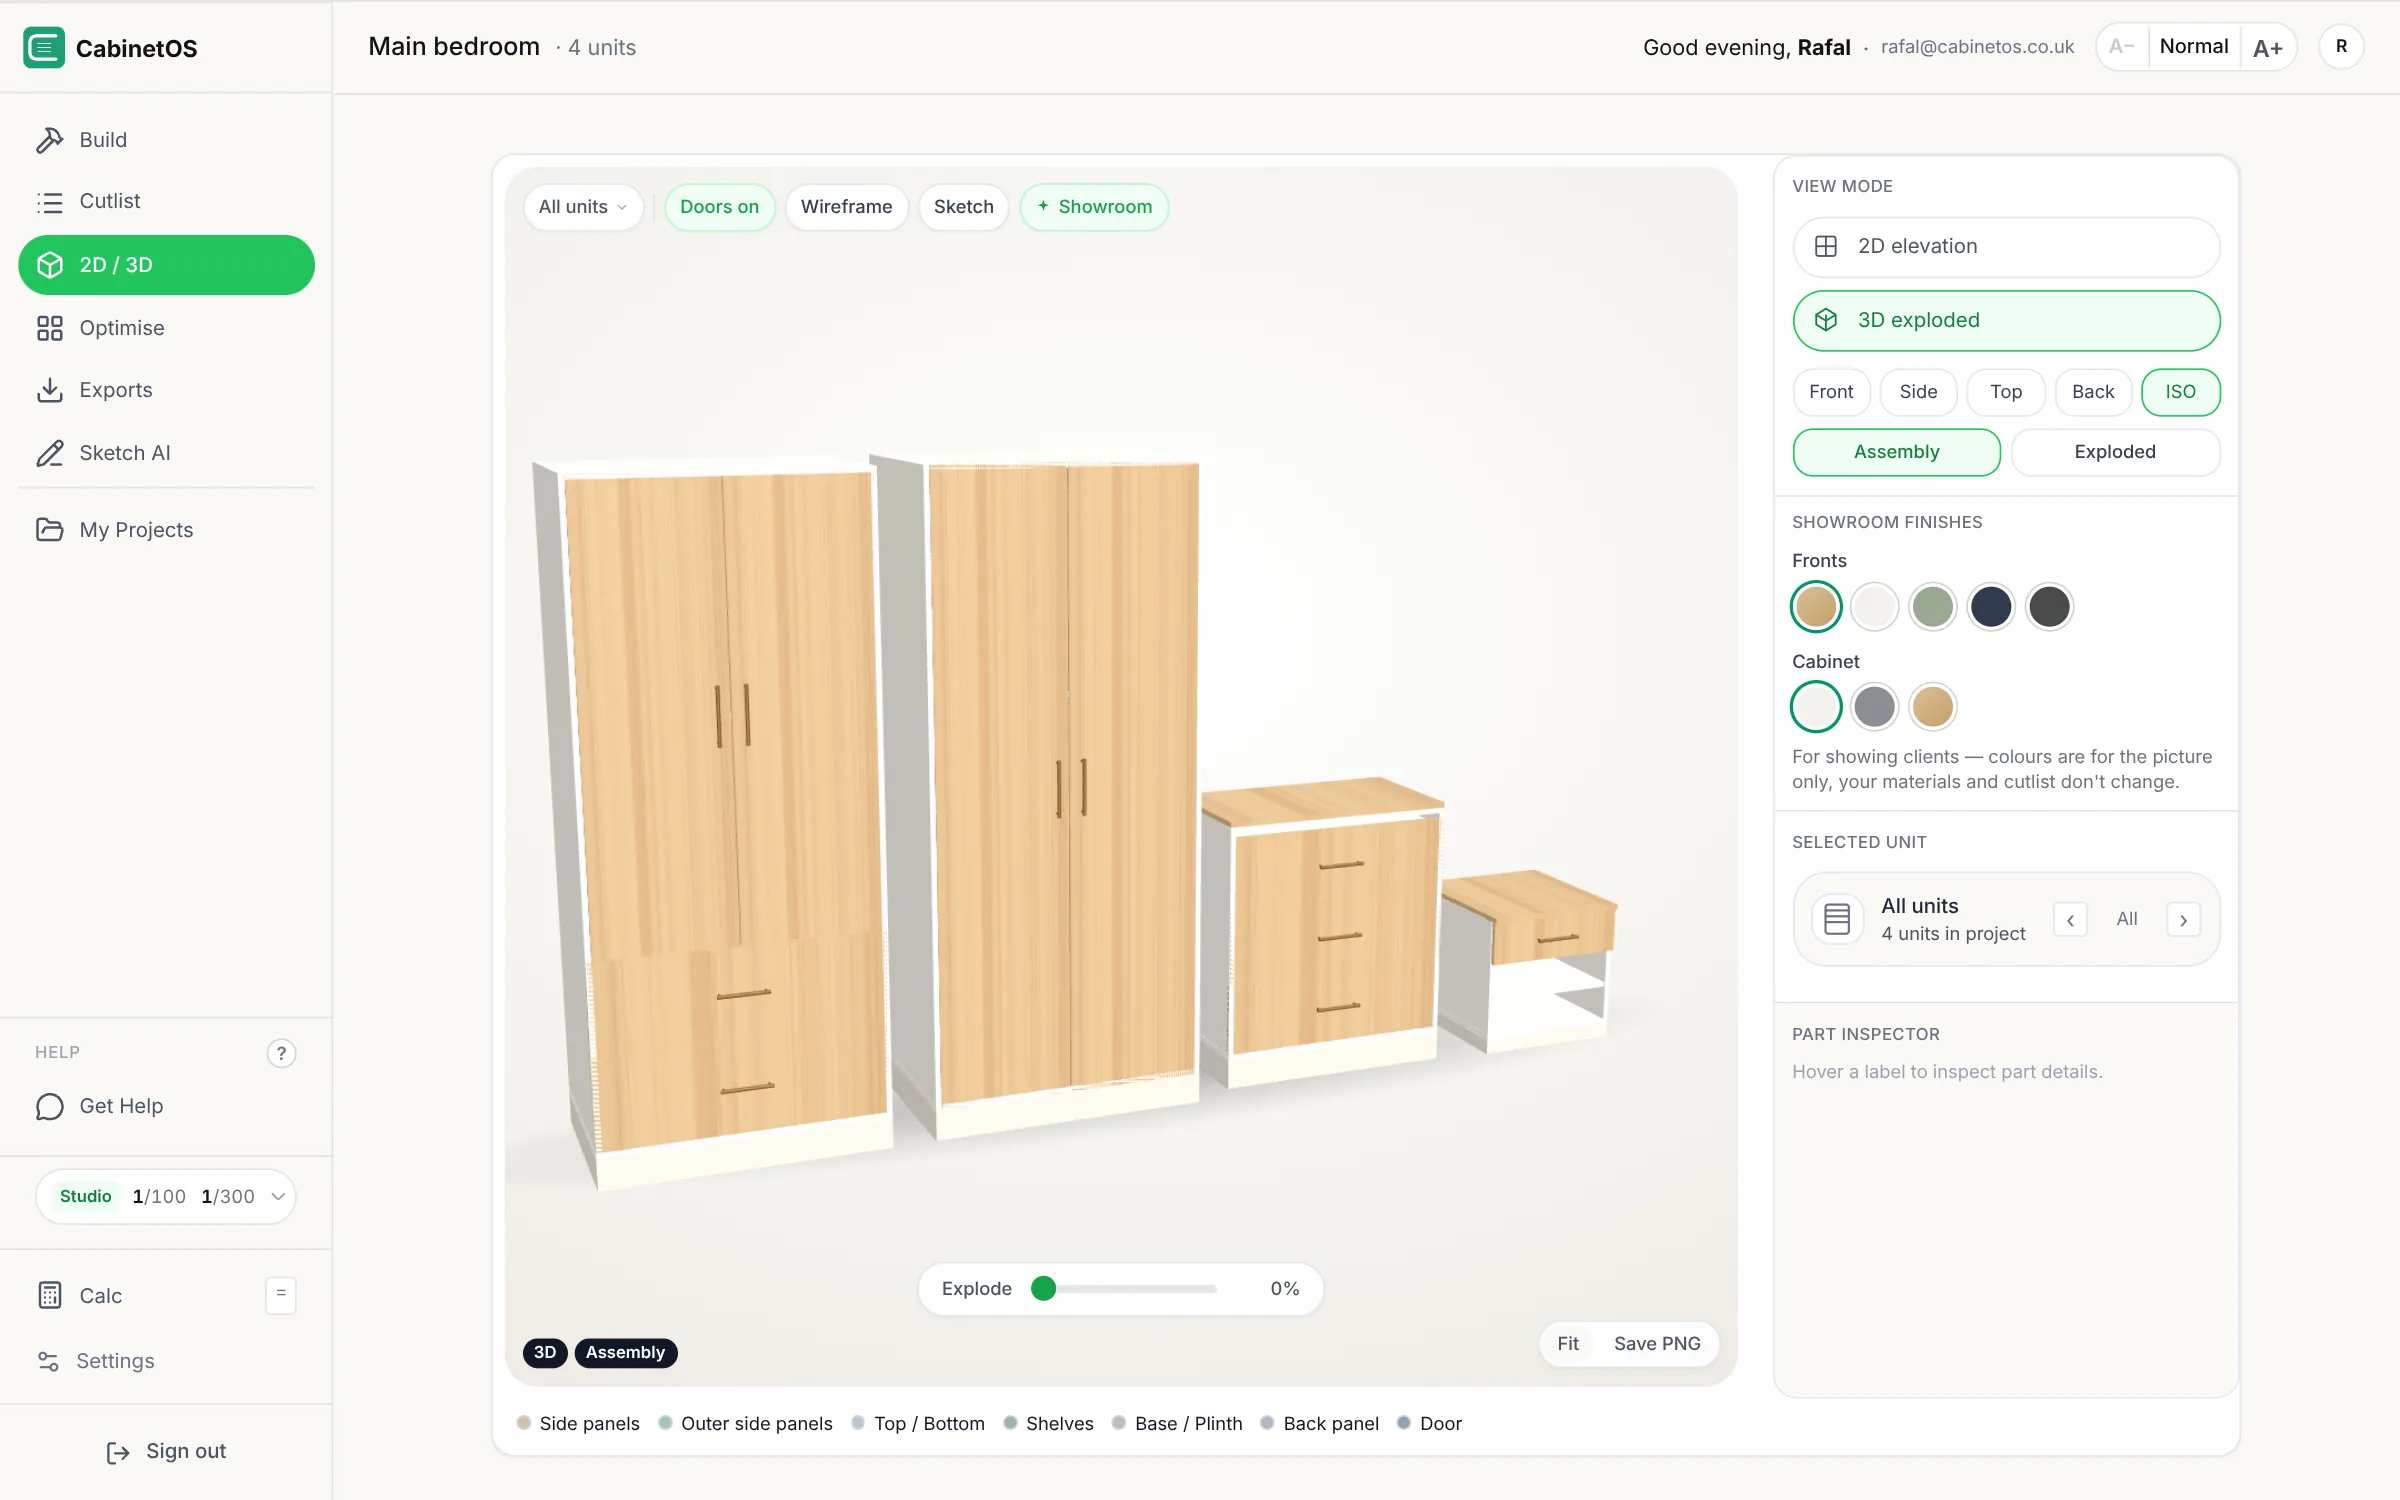Switch to Top view
2400x1500 pixels.
pos(2006,392)
